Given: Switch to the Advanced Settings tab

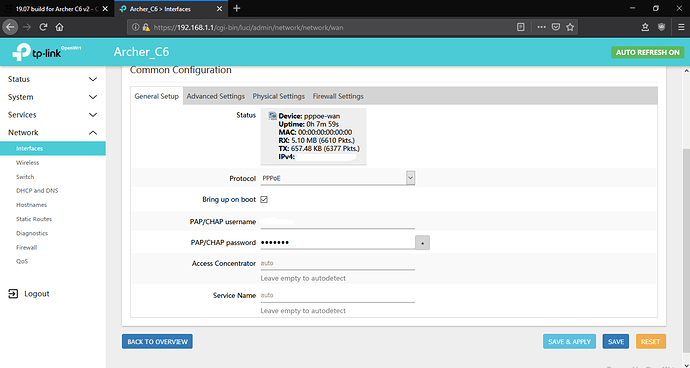Looking at the screenshot, I should (216, 96).
